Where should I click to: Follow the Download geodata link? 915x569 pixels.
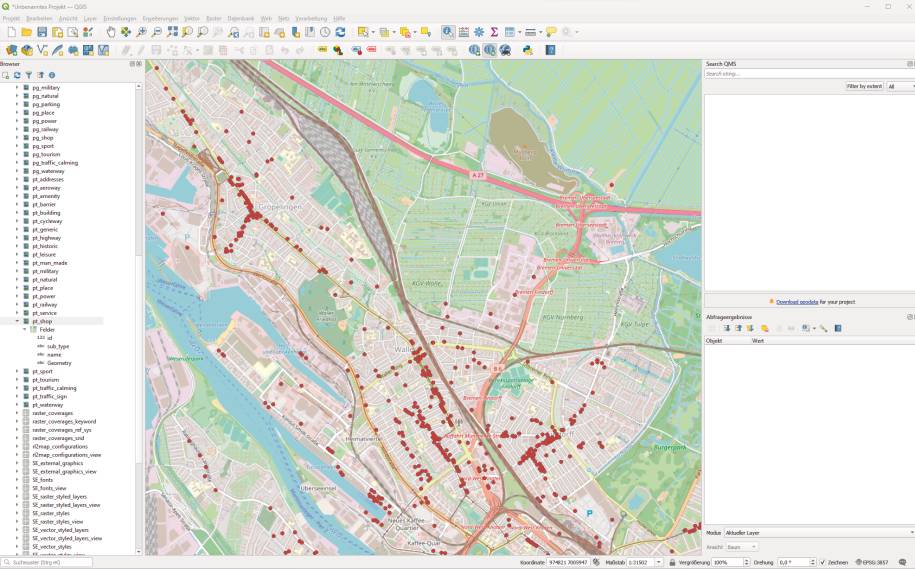tap(797, 302)
